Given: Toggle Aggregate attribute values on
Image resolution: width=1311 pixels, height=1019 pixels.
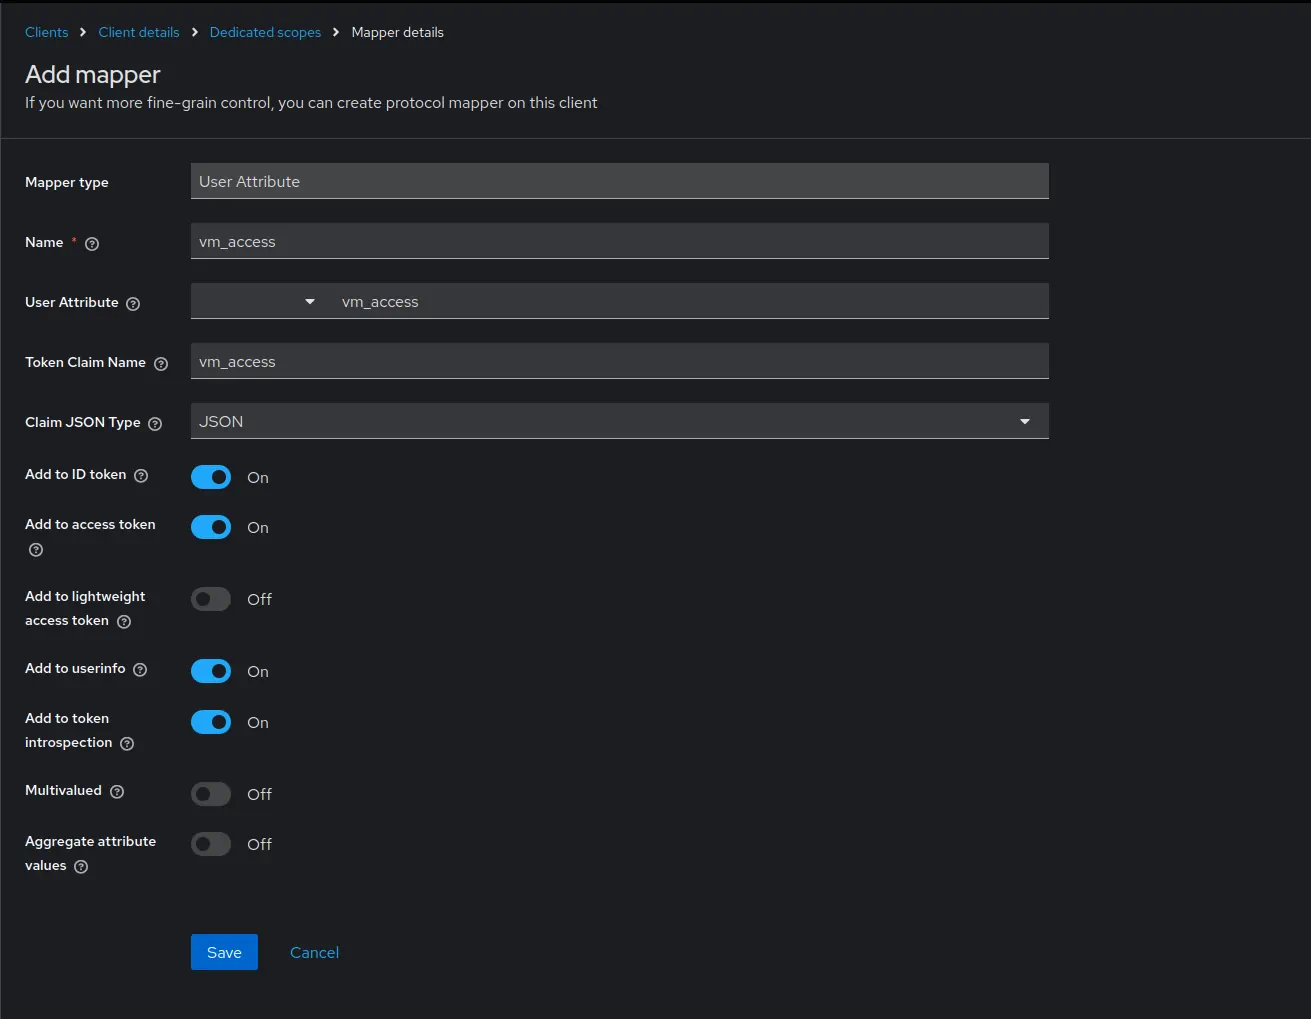Looking at the screenshot, I should pyautogui.click(x=211, y=844).
